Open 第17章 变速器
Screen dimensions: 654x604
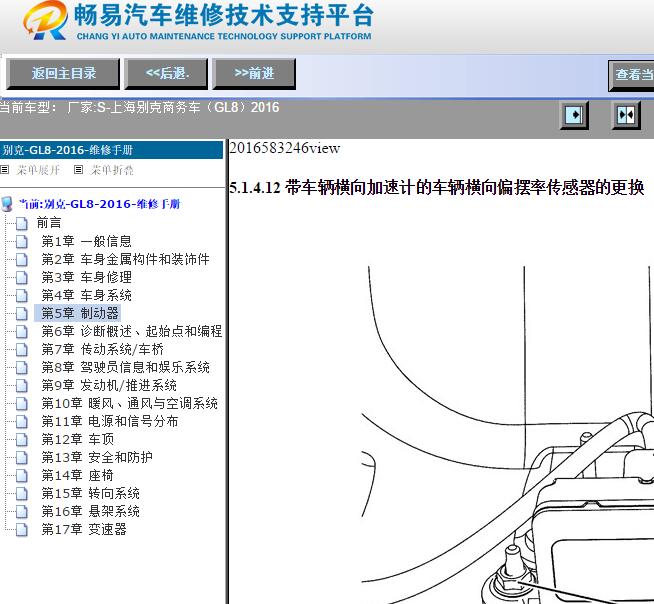click(x=84, y=529)
